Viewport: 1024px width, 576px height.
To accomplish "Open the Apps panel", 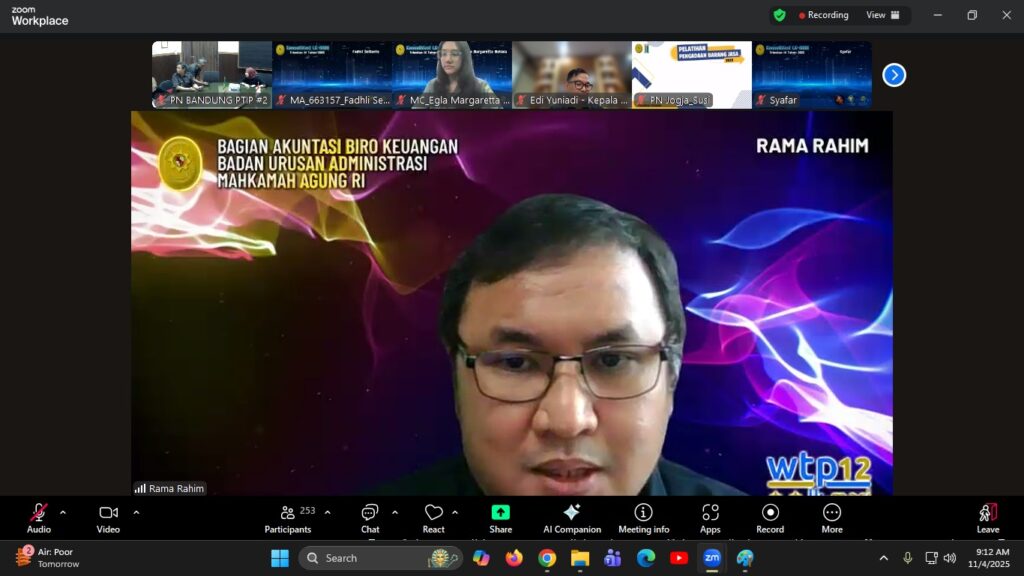I will click(710, 513).
